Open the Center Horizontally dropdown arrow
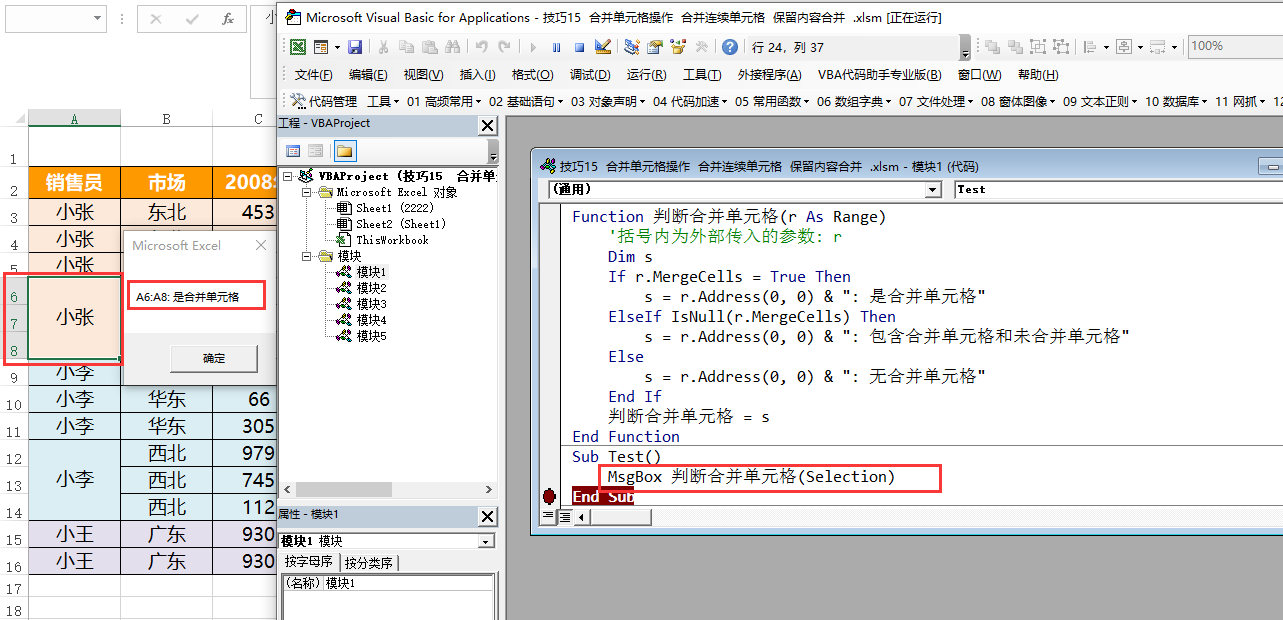This screenshot has width=1283, height=620. (1139, 47)
